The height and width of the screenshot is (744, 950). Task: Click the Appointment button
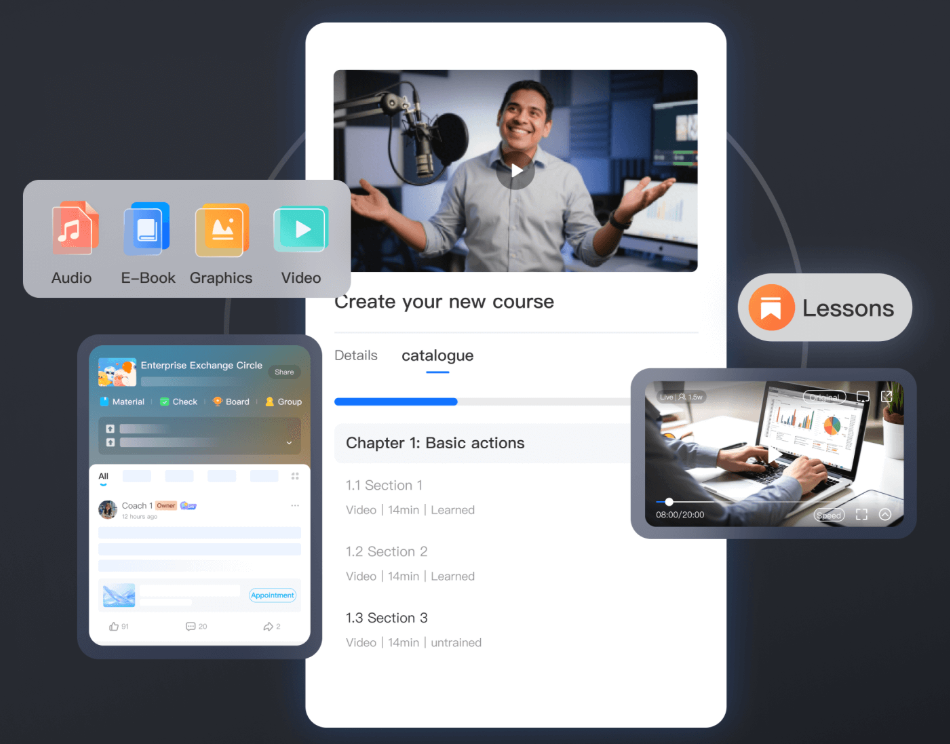click(x=272, y=595)
